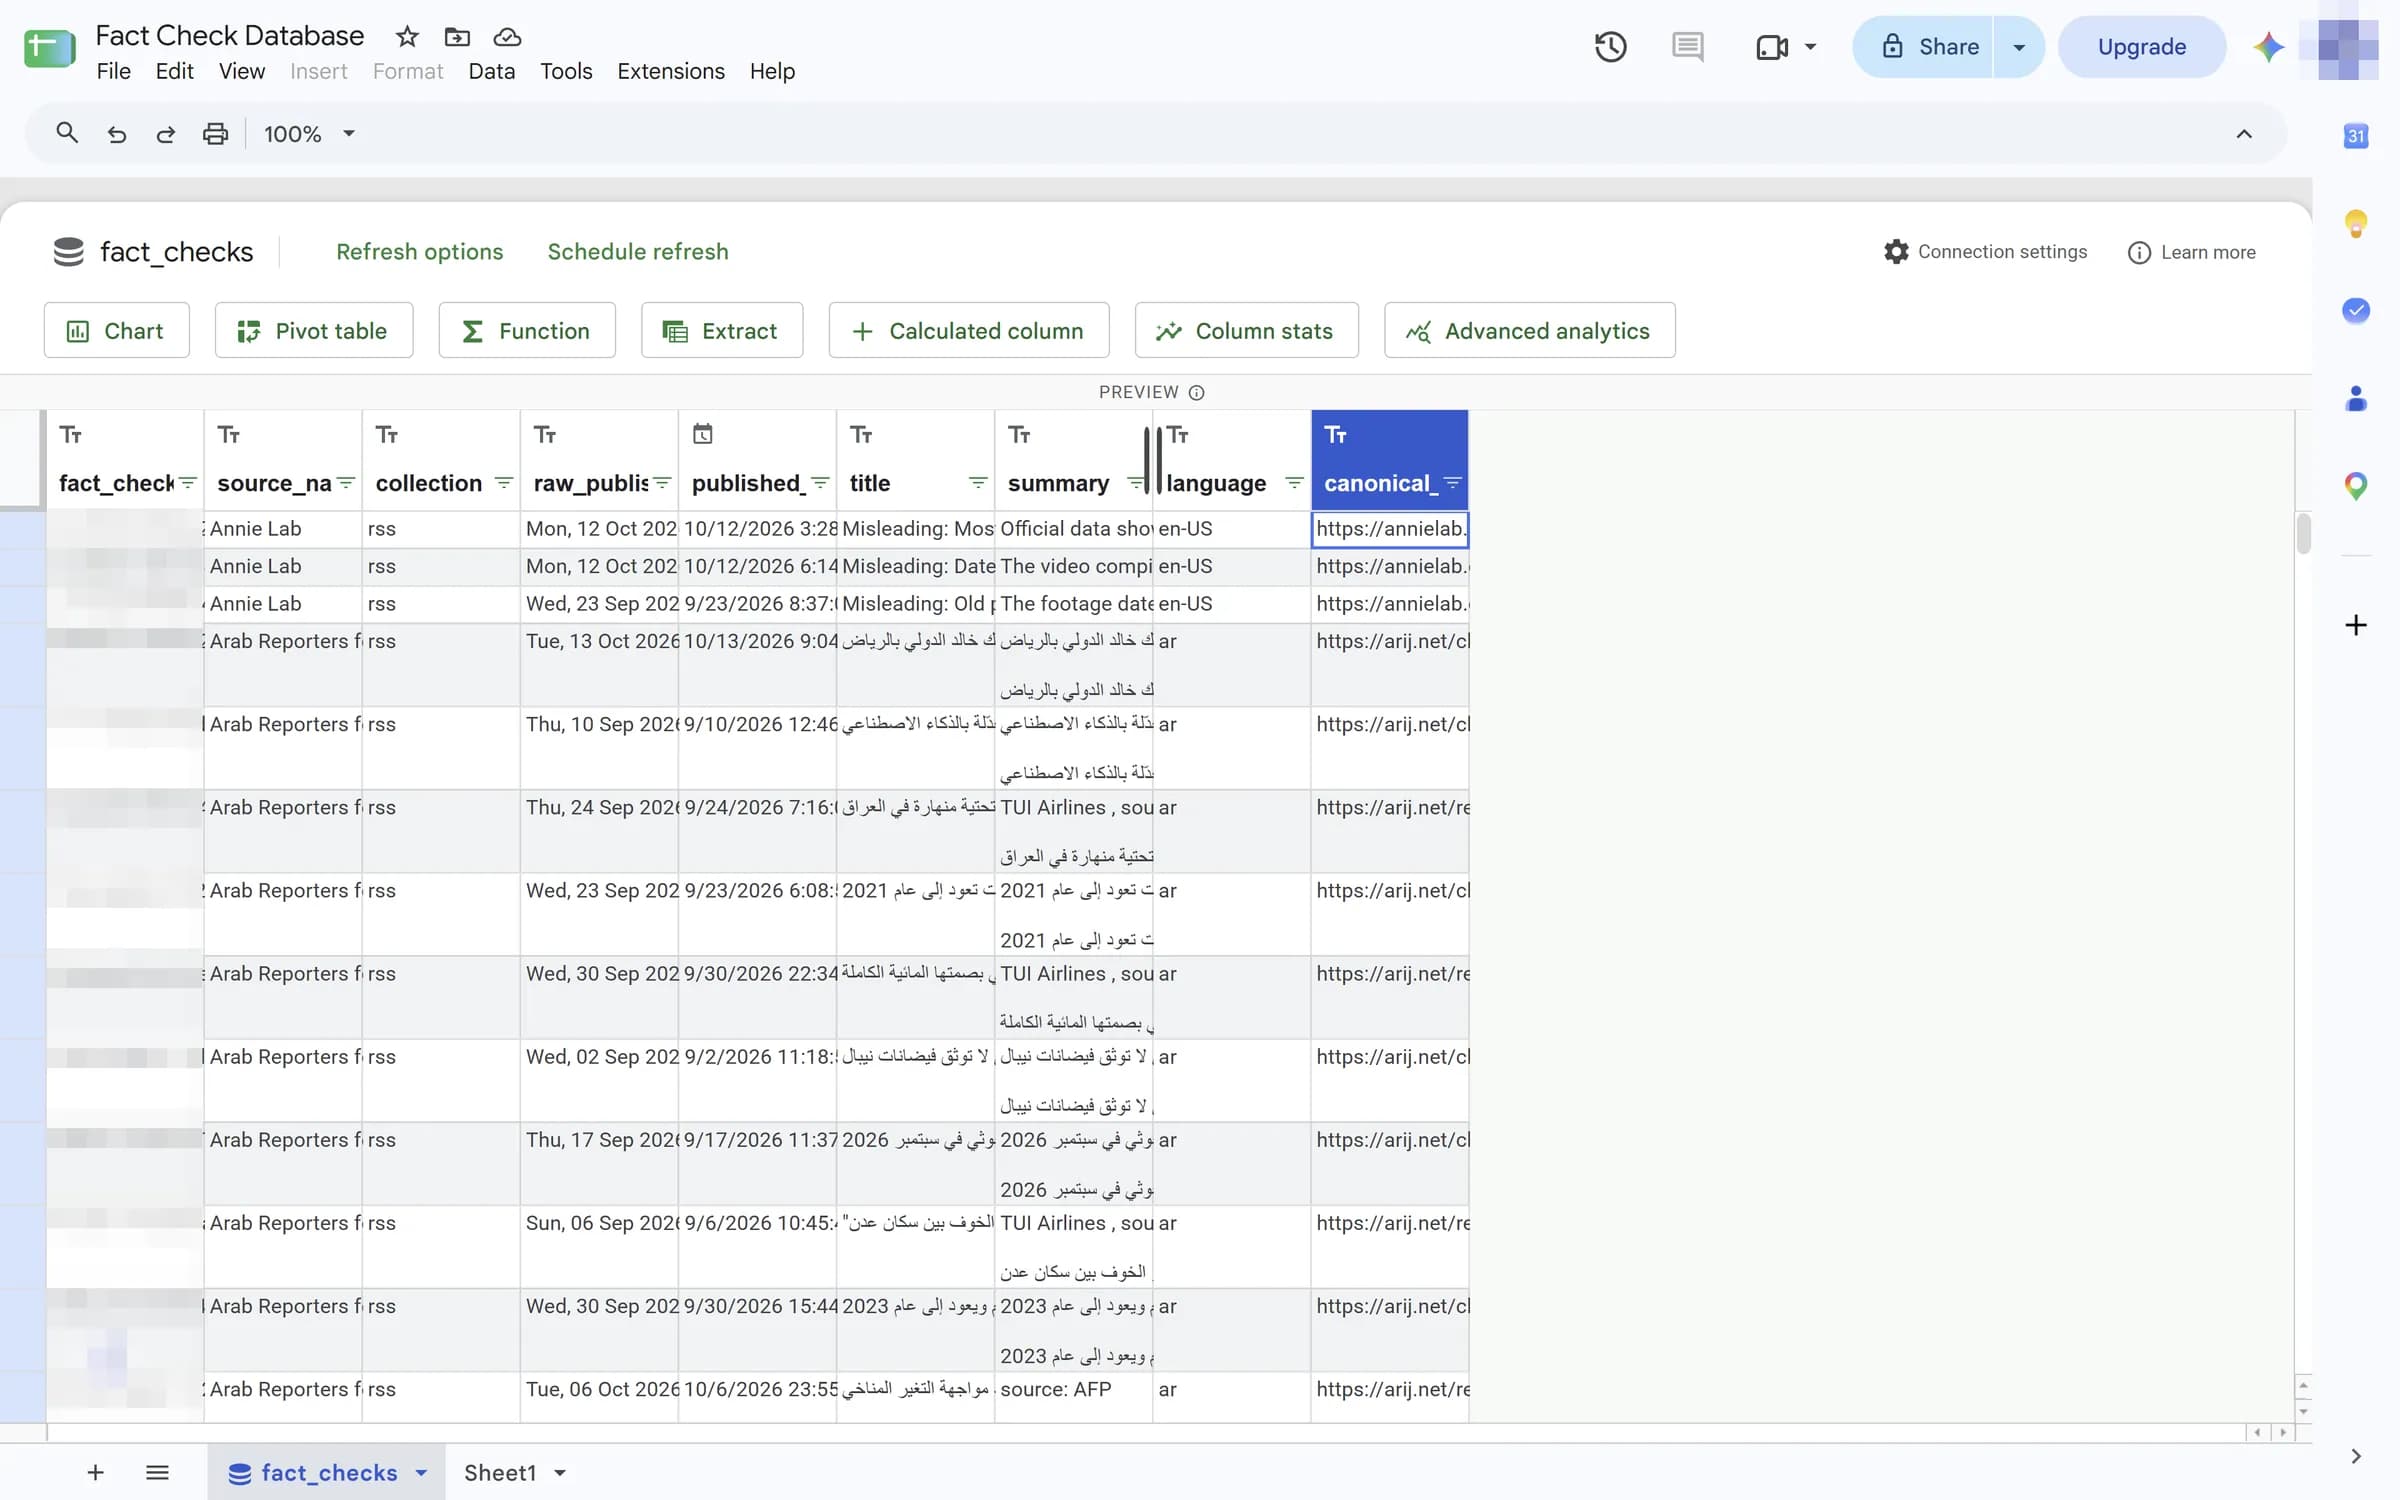Open the zoom 100% dropdown

coord(309,134)
